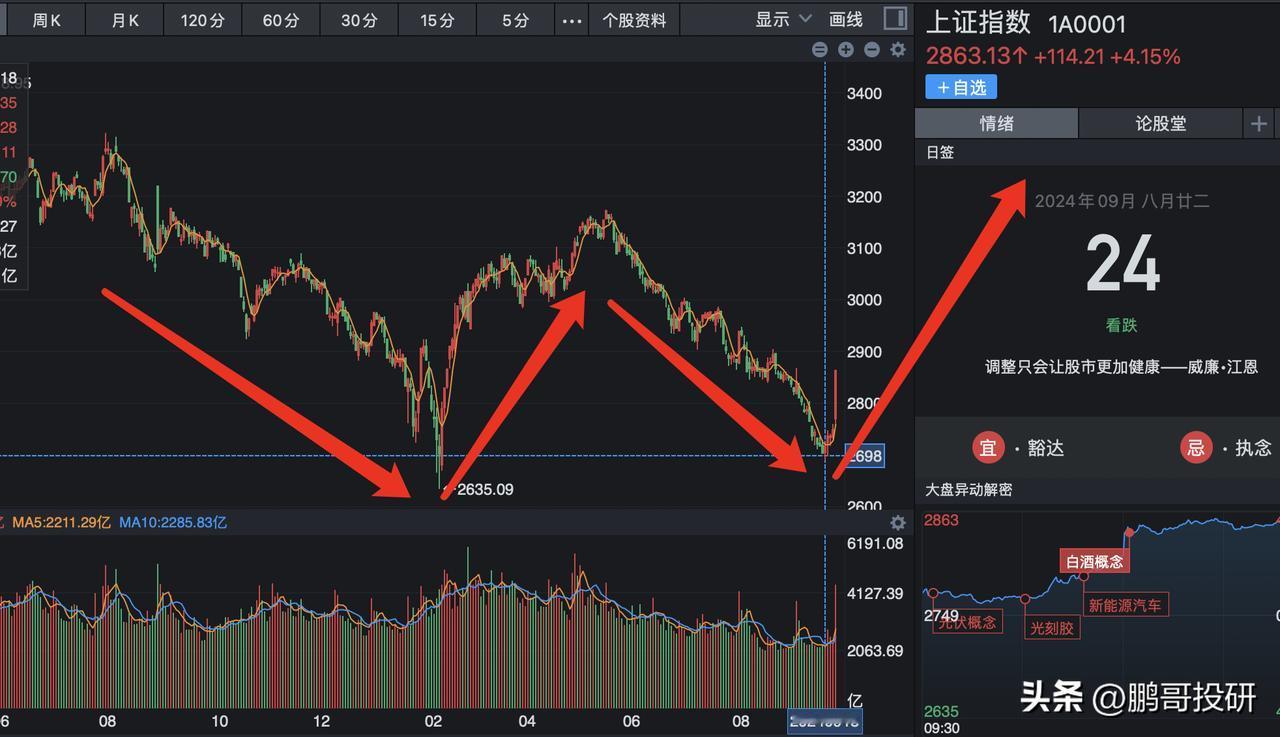Image resolution: width=1280 pixels, height=737 pixels.
Task: Click the 上证指数 index name
Action: point(978,24)
